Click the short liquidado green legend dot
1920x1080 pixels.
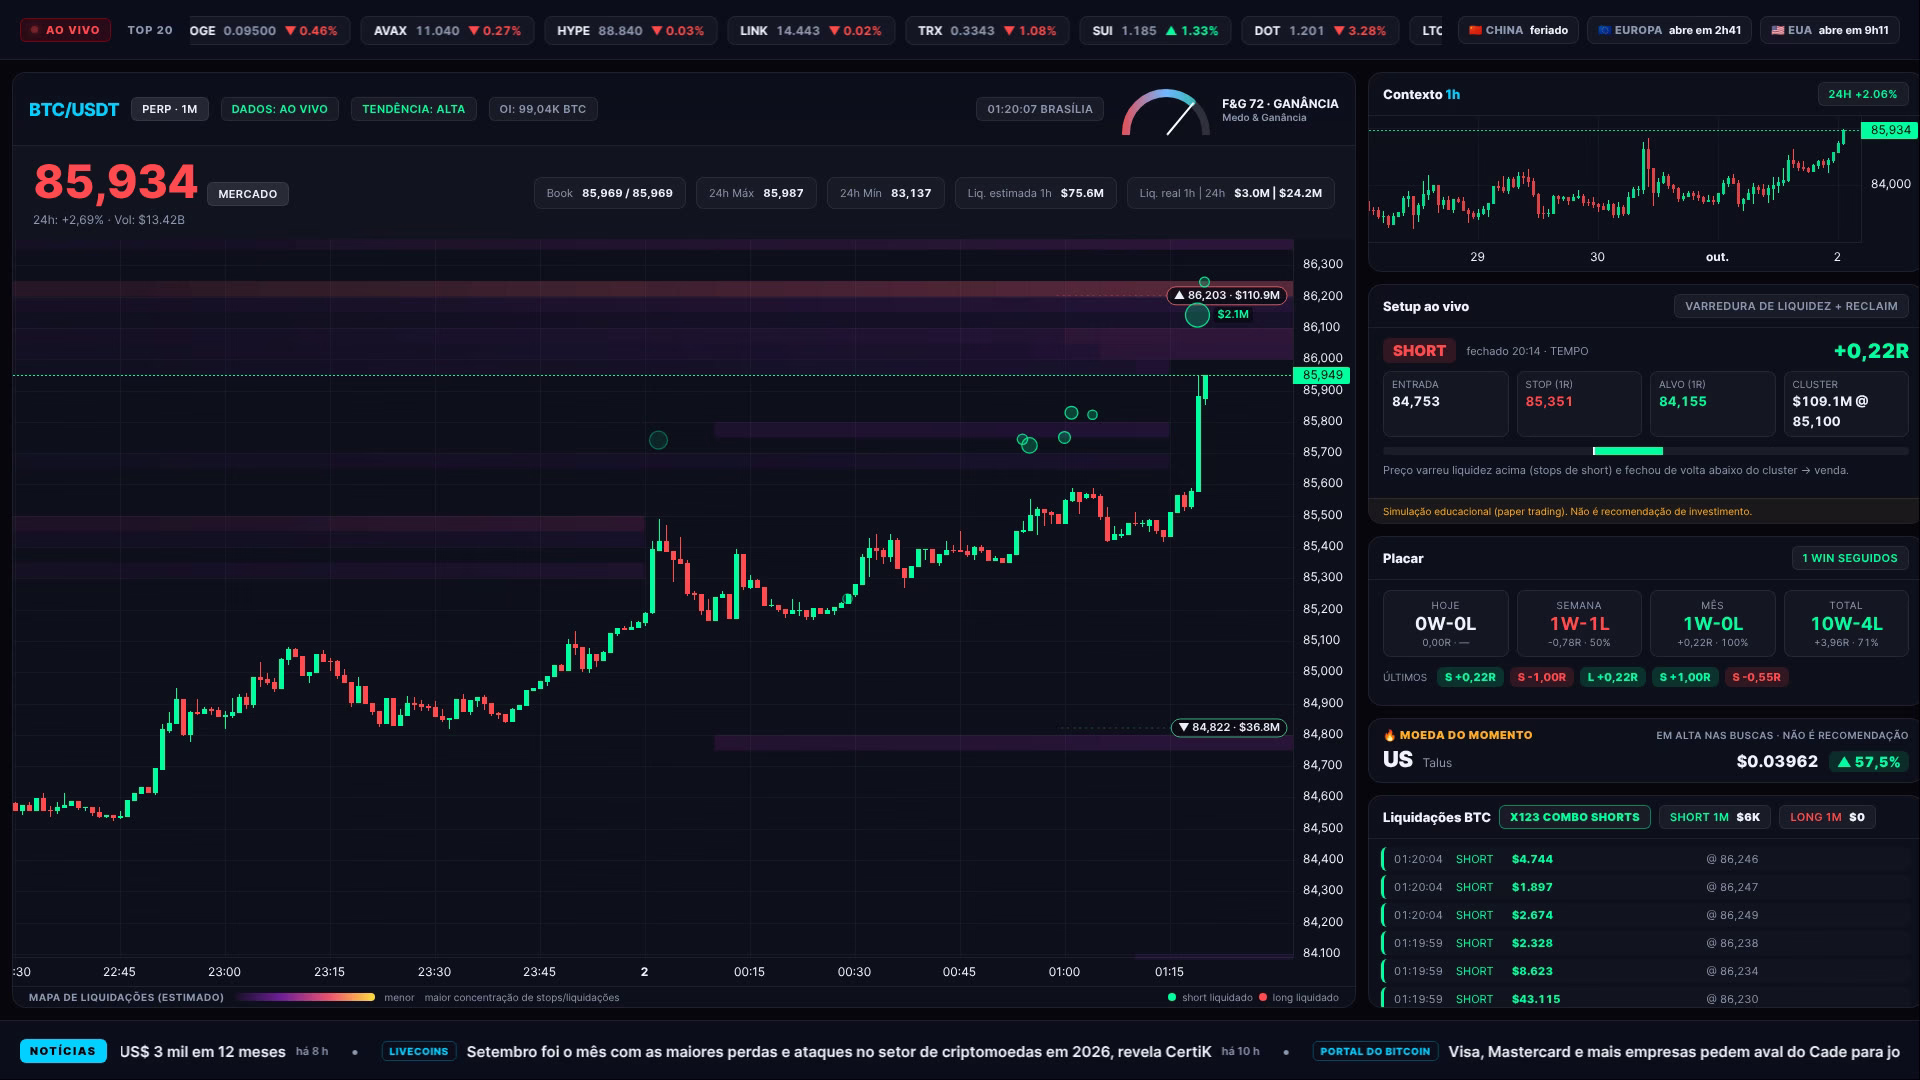point(1172,997)
